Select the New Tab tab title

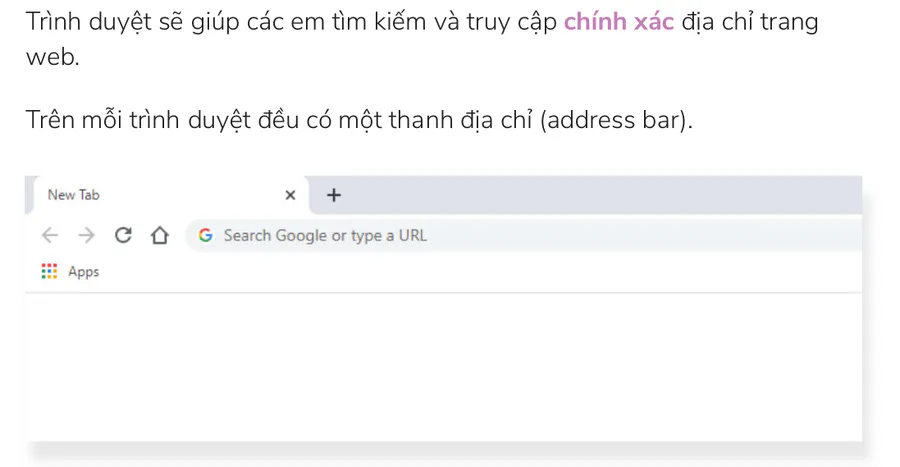click(74, 195)
